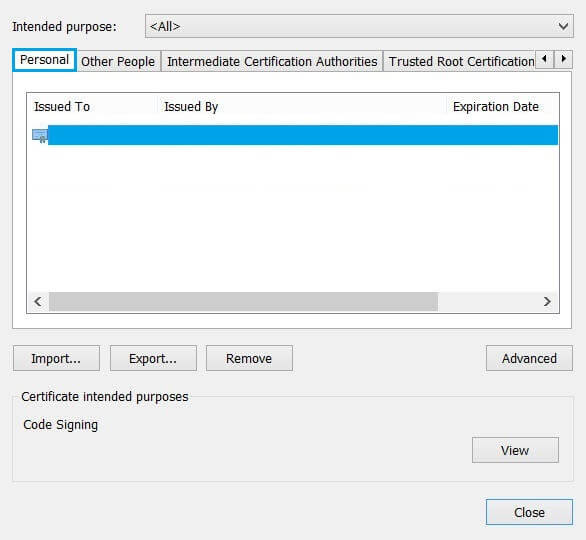Open Intermediate Certification Authorities tab
The height and width of the screenshot is (540, 586).
click(x=272, y=61)
